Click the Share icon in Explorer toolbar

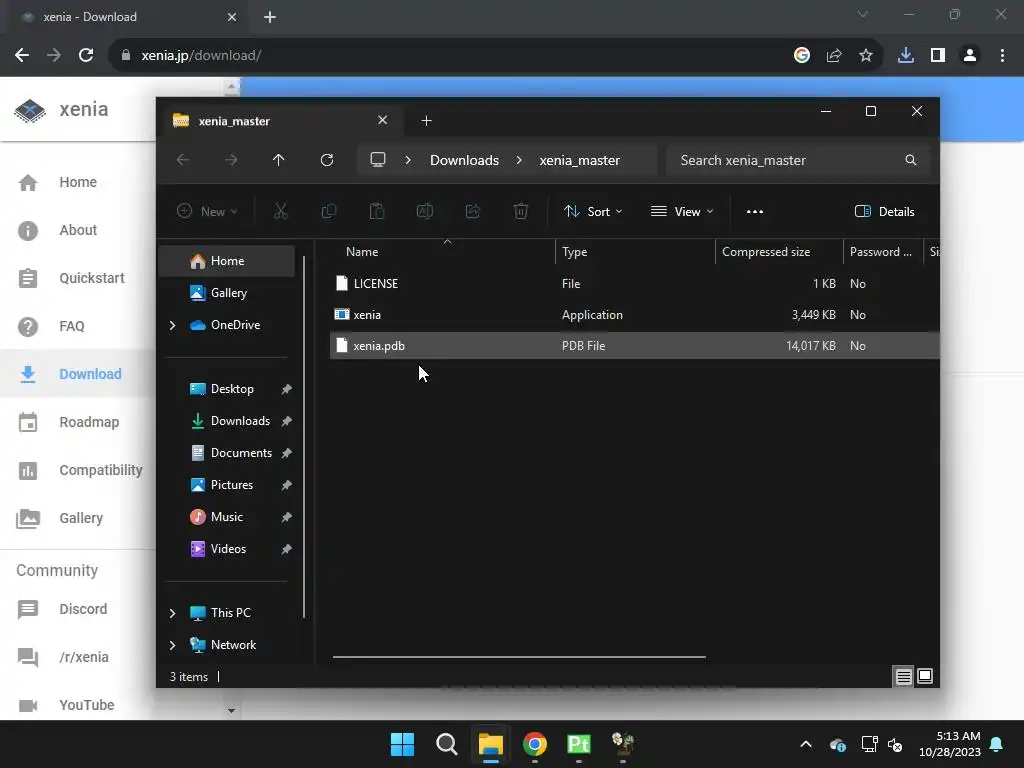click(473, 211)
